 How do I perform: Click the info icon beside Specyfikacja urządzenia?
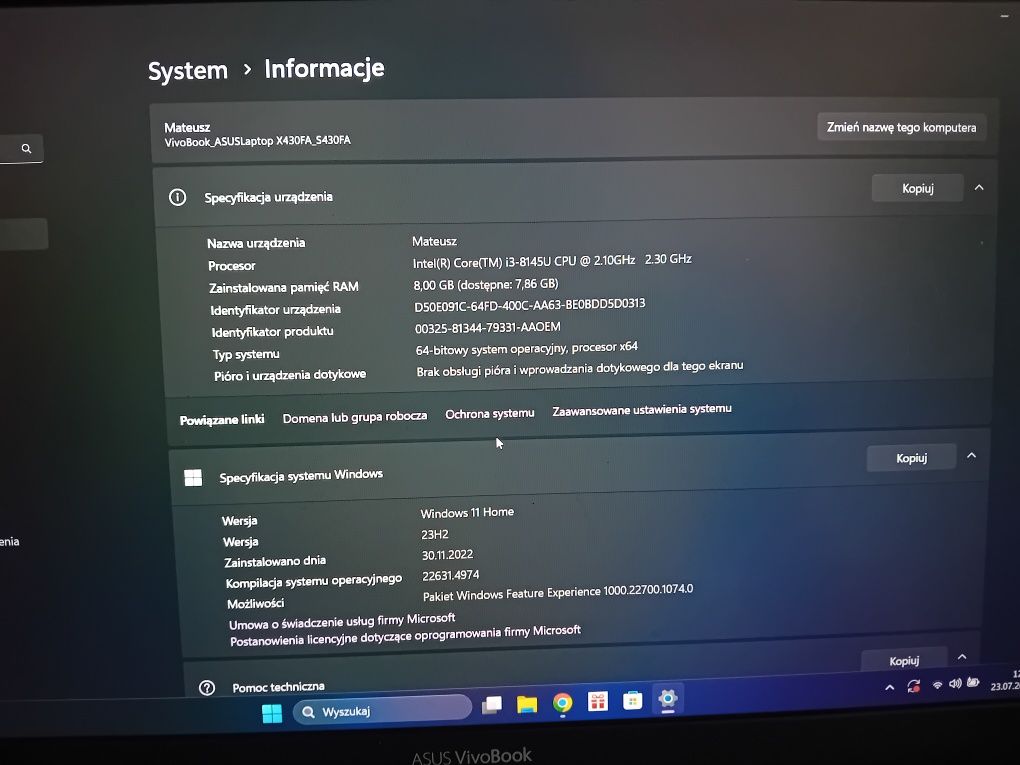[178, 197]
